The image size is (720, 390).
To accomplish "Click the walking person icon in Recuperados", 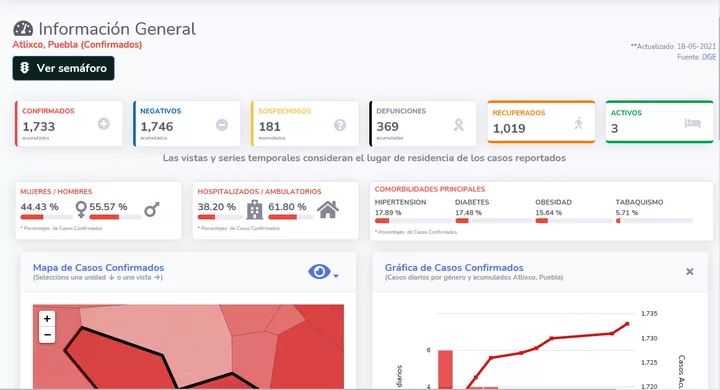I will click(x=579, y=123).
